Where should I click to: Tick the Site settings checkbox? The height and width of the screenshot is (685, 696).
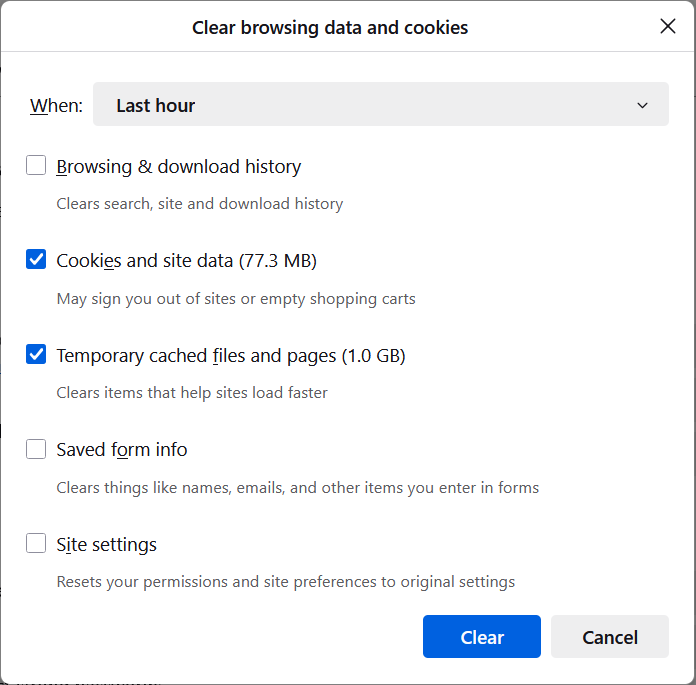[x=36, y=544]
